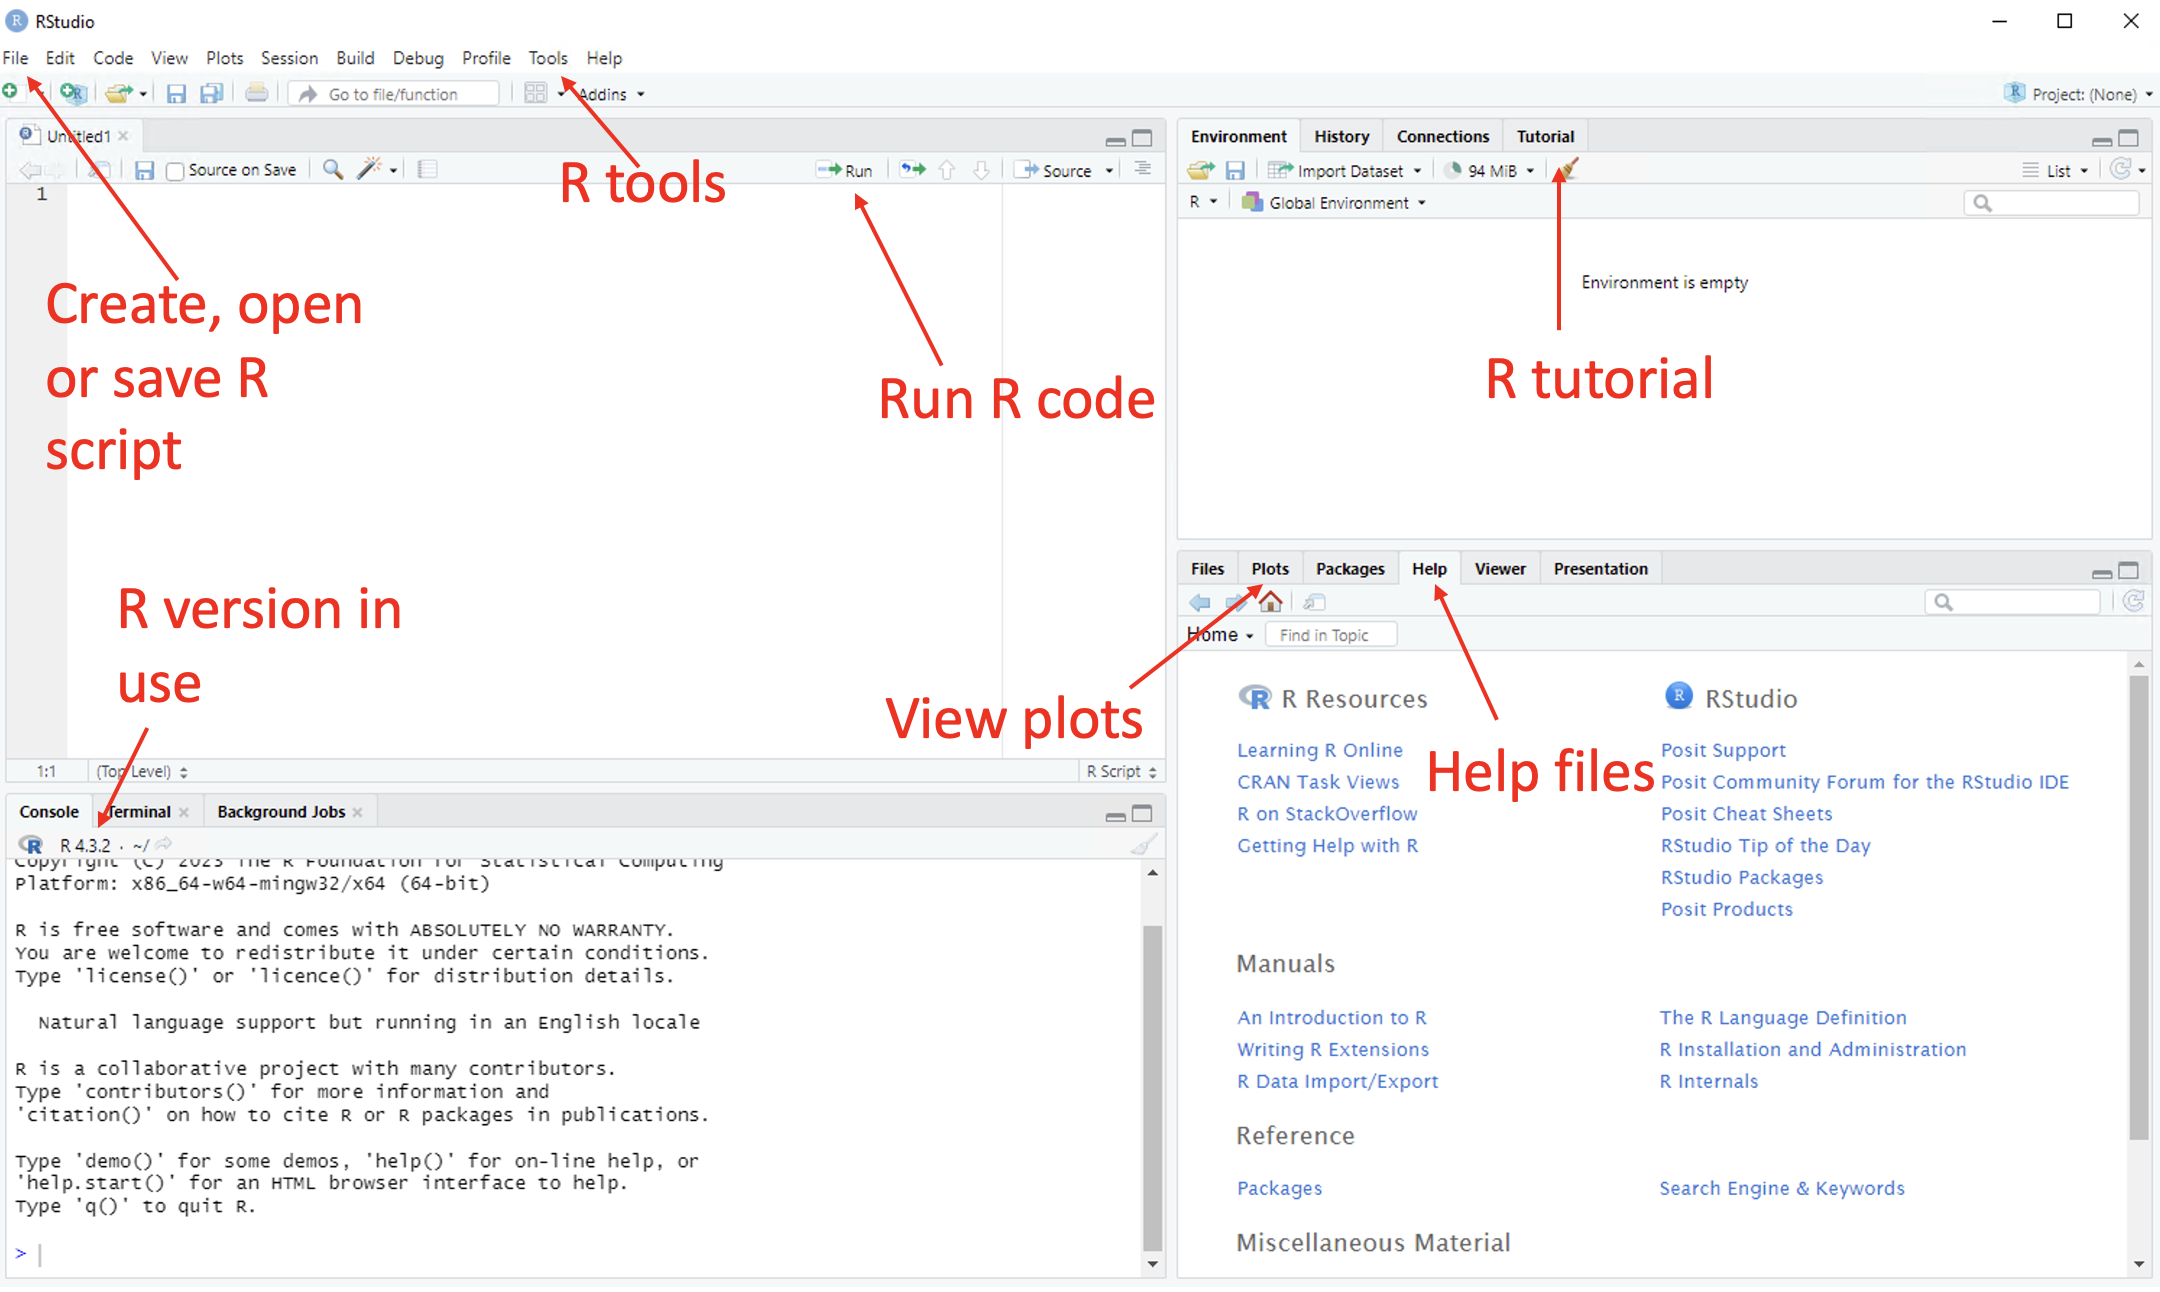Refresh the Environment pane

coord(2120,170)
